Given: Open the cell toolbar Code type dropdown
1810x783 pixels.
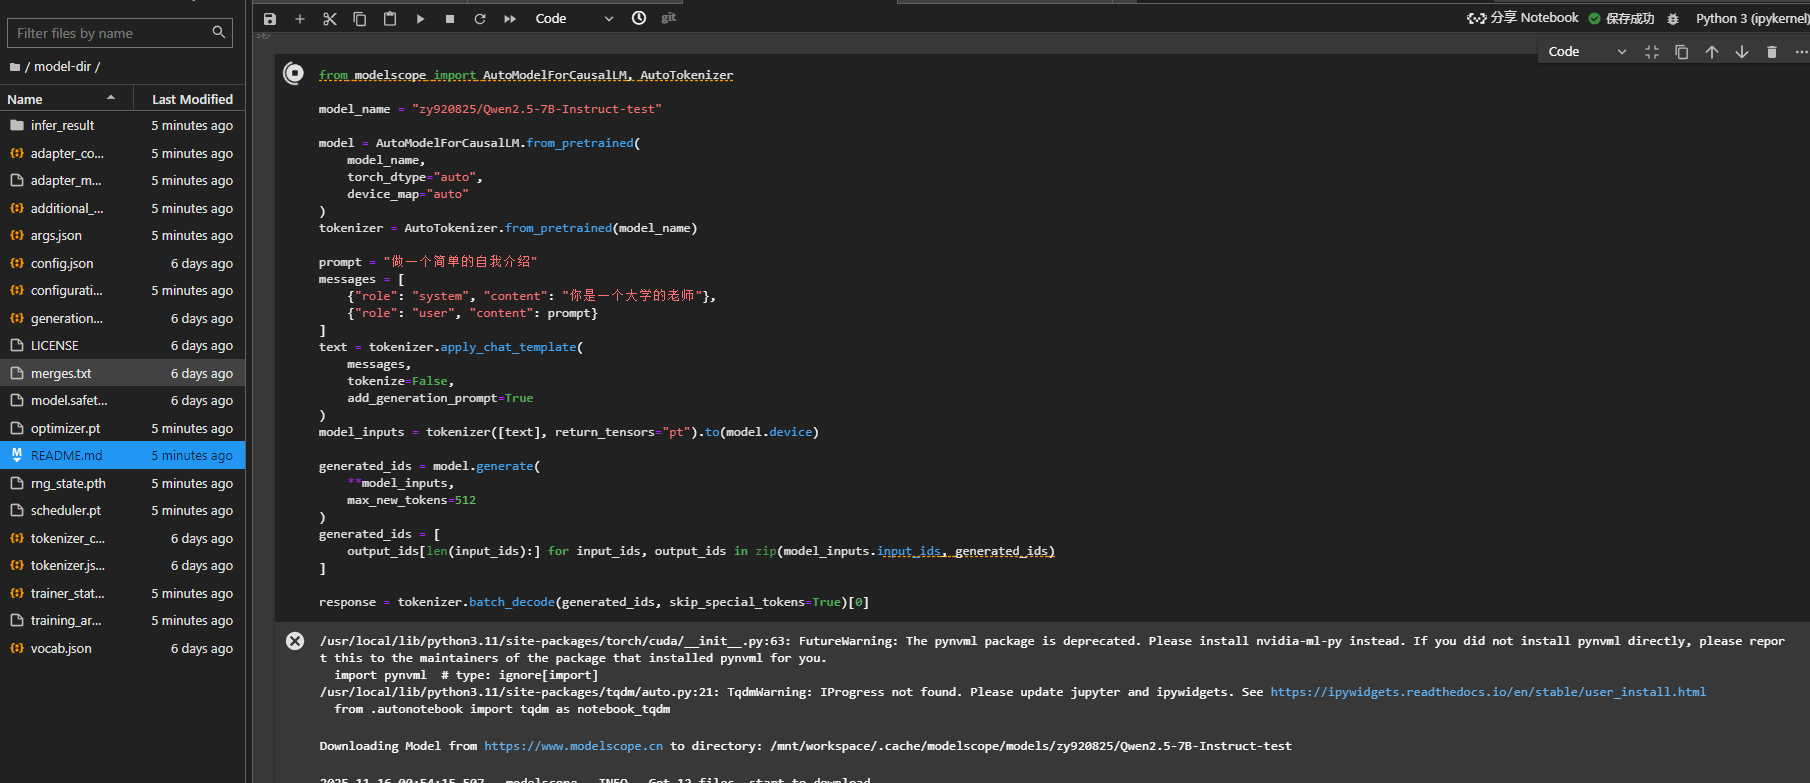Looking at the screenshot, I should (1587, 52).
